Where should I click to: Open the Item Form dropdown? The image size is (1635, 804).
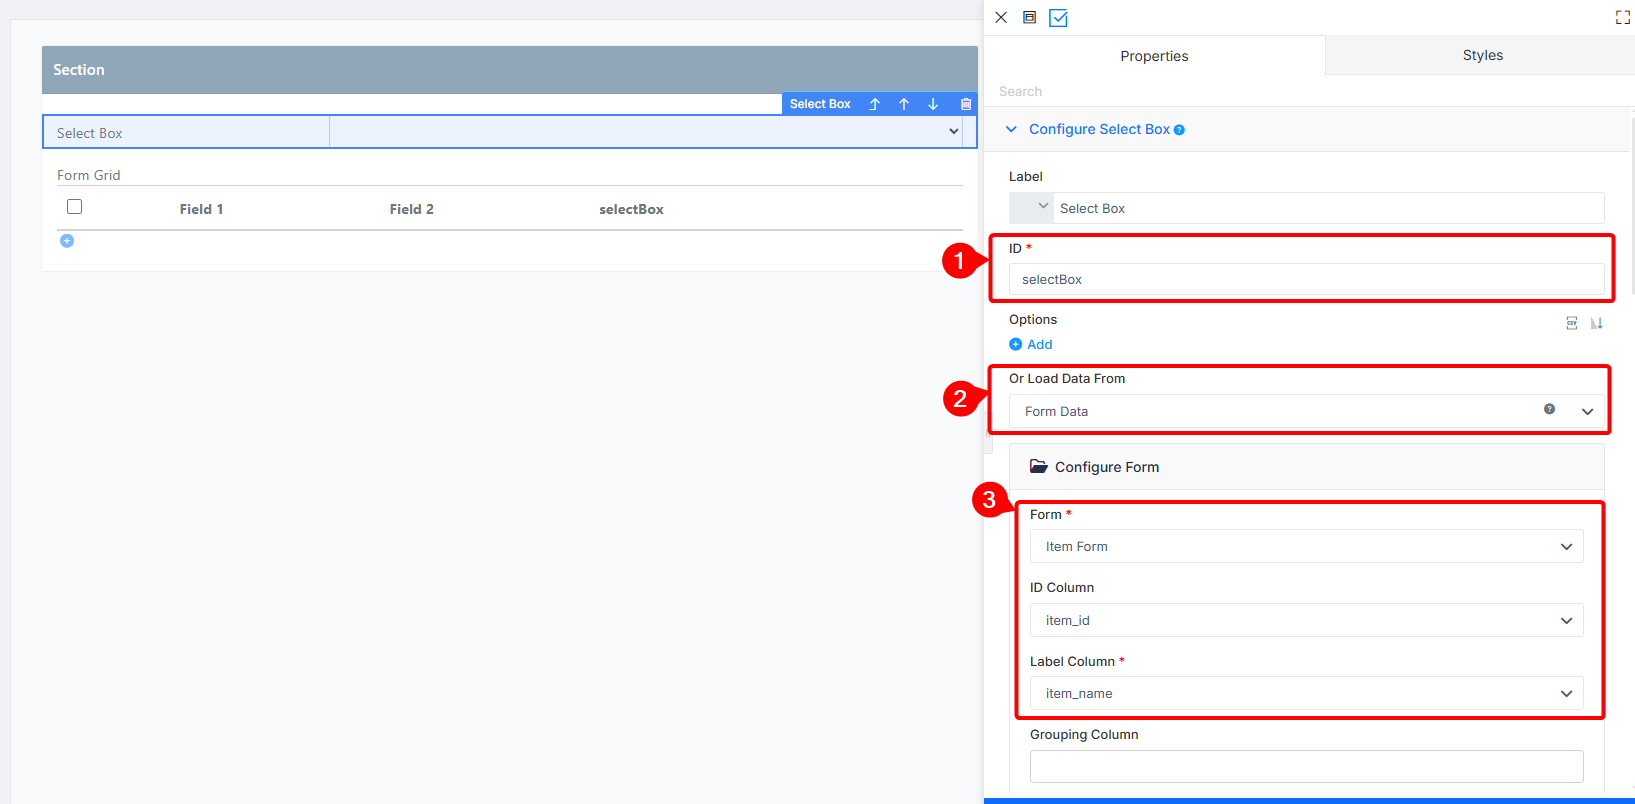point(1307,547)
